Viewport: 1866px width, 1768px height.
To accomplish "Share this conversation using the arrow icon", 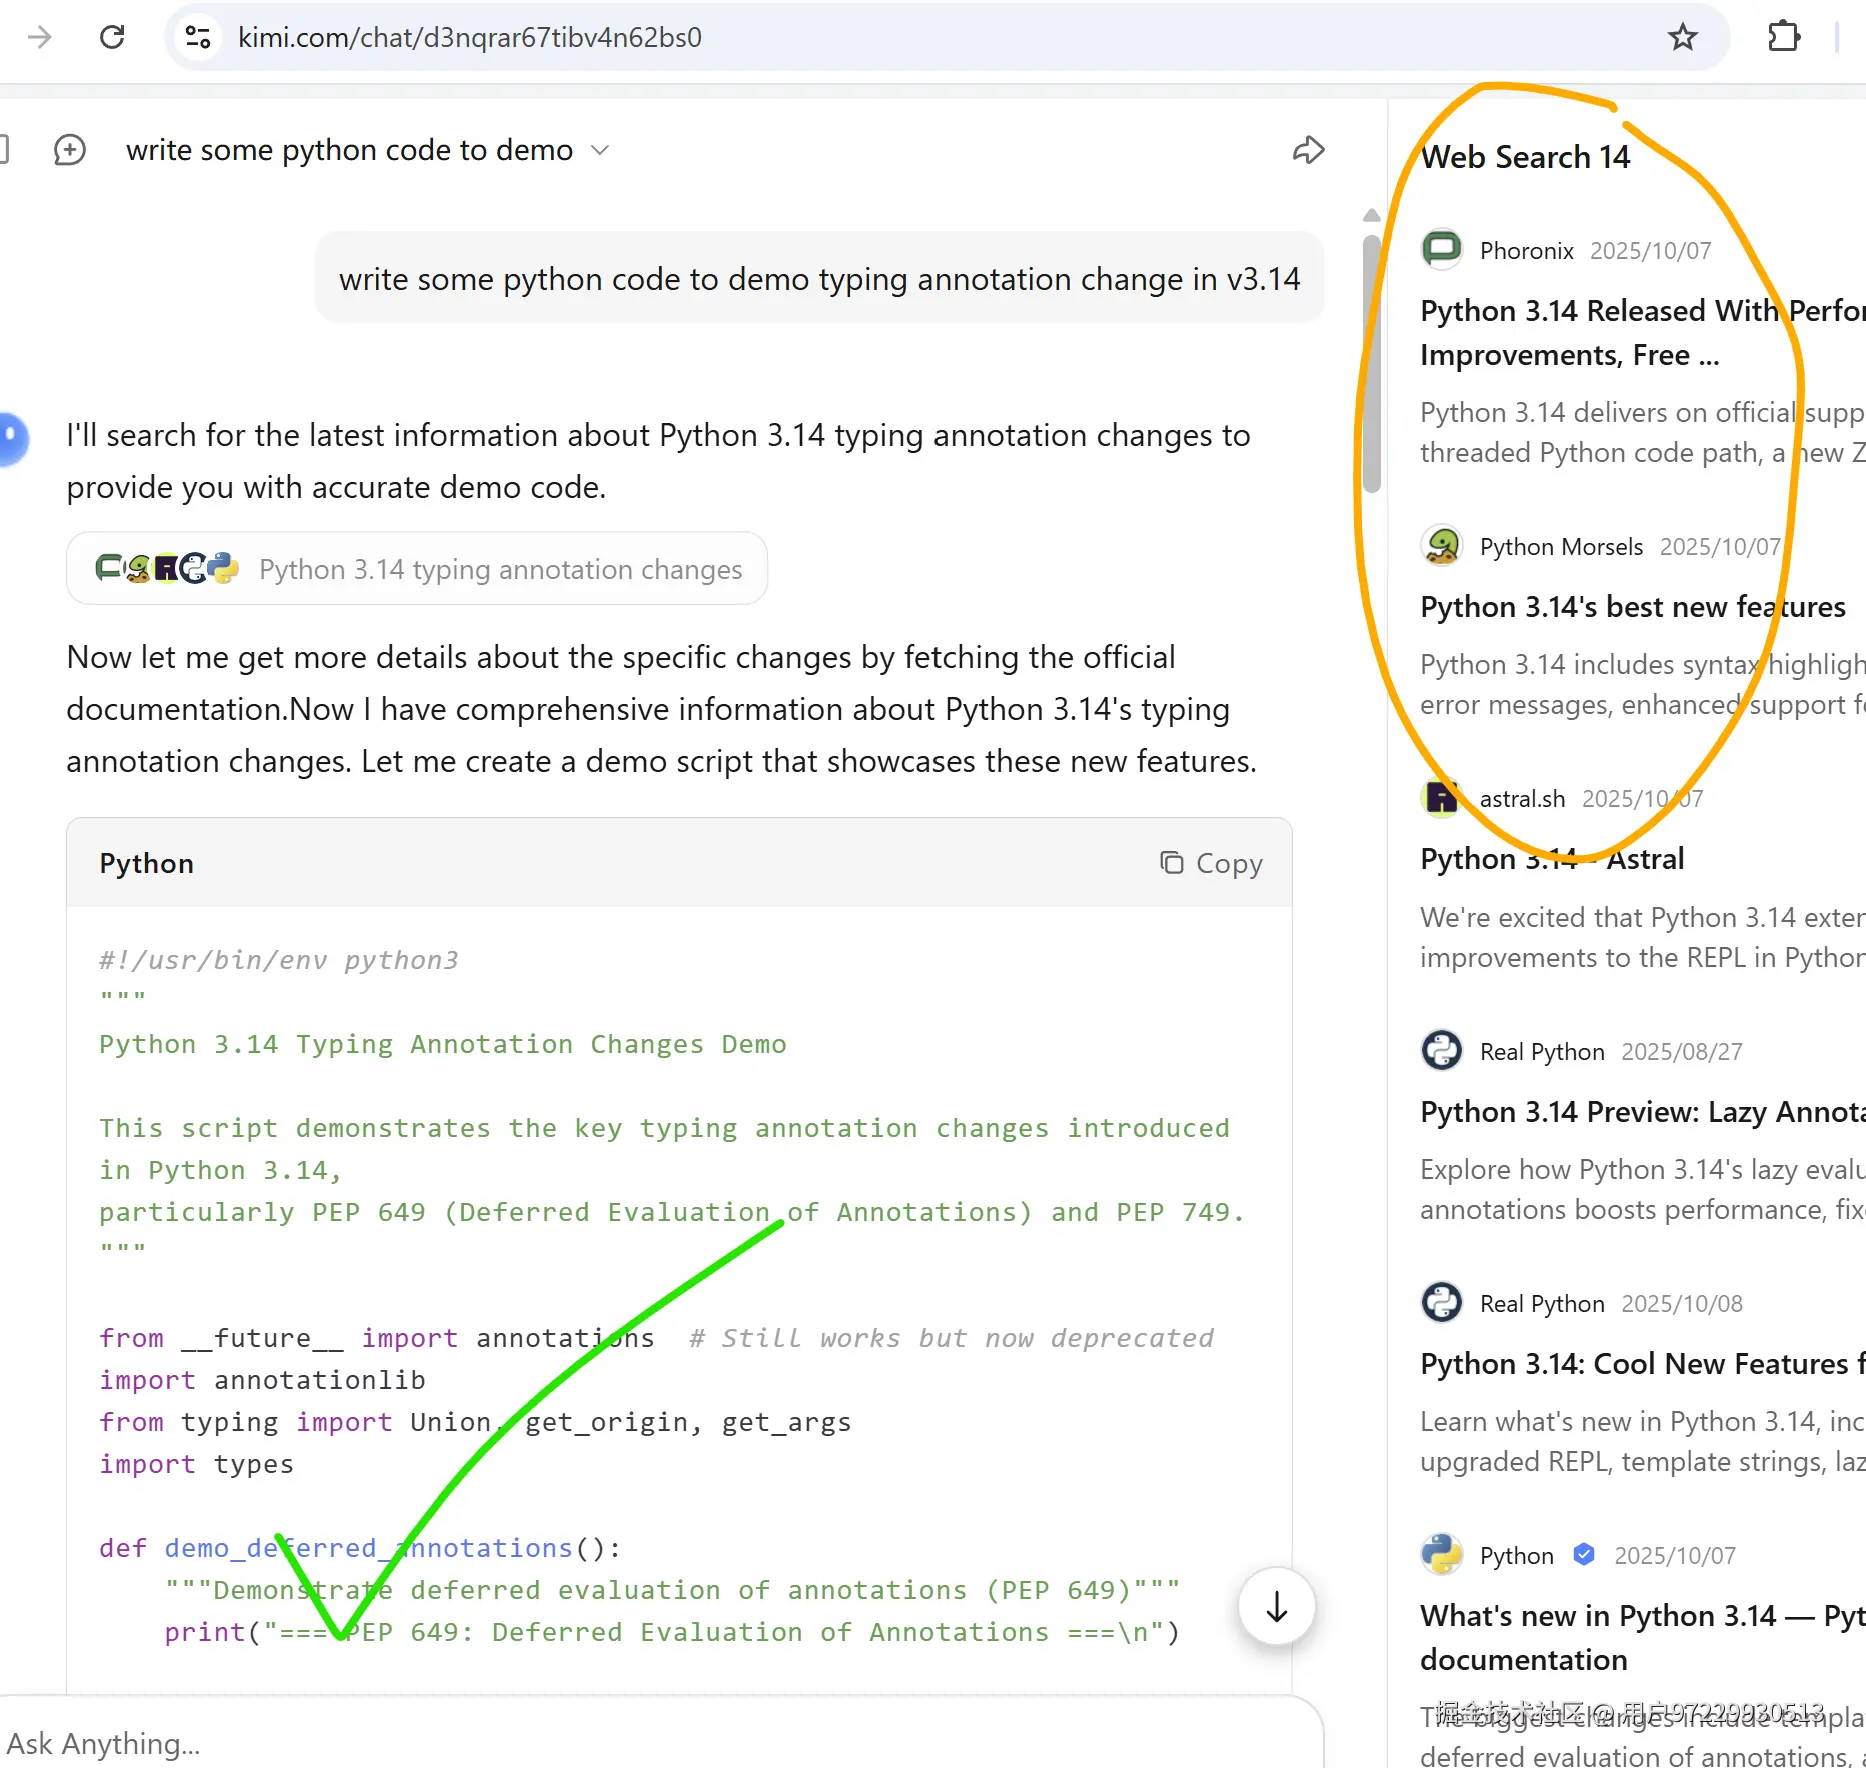I will tap(1308, 150).
